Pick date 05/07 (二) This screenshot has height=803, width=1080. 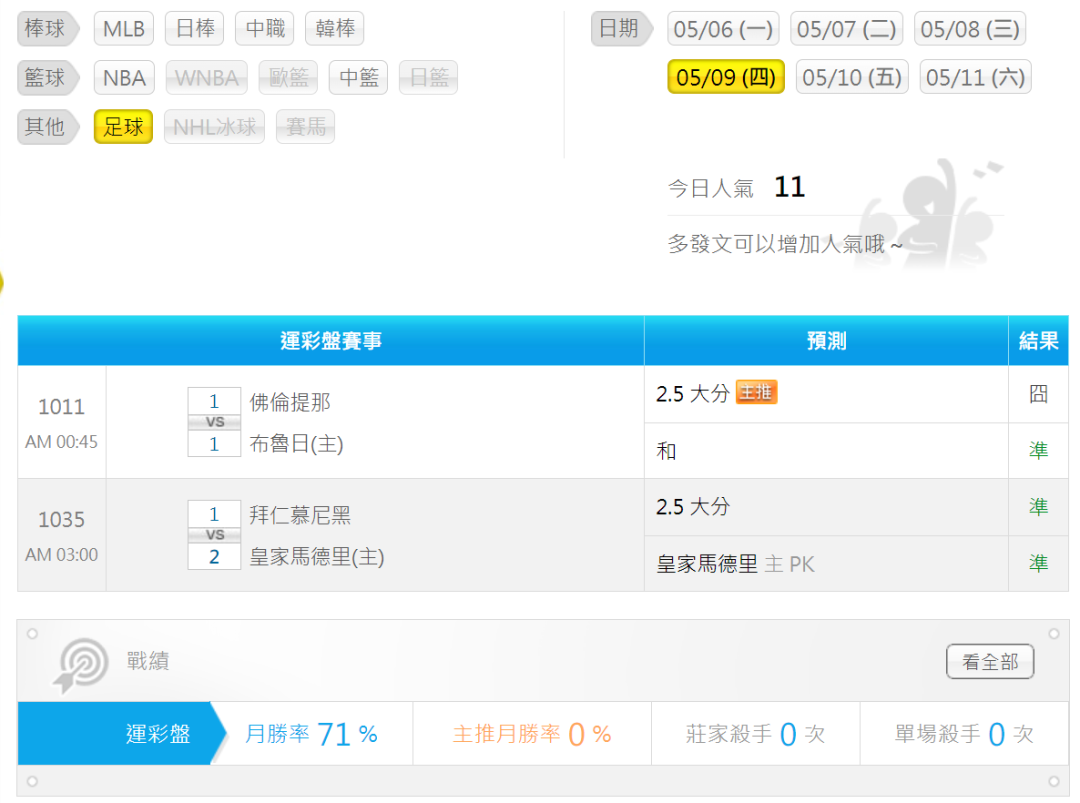pyautogui.click(x=847, y=29)
